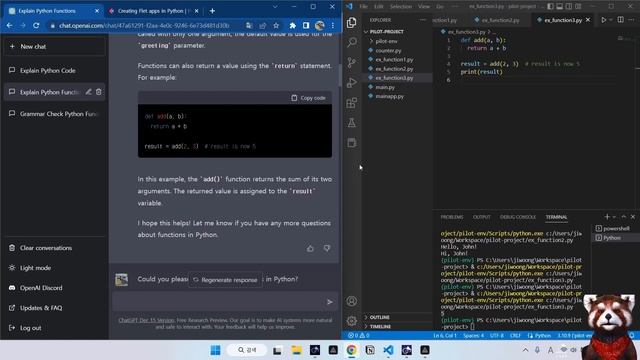Open VS Code Edit menu
Viewport: 640px width, 360px height.
tap(378, 6)
